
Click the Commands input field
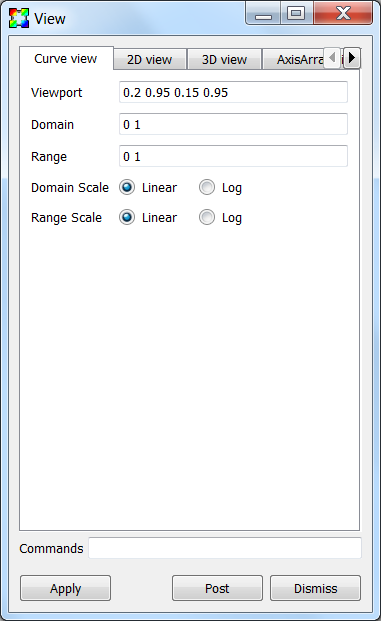[225, 548]
